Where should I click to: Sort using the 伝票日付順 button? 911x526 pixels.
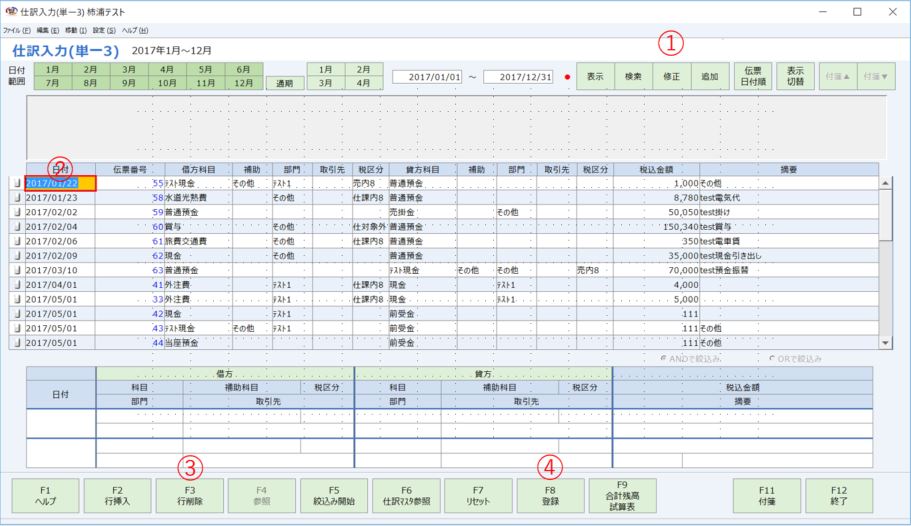click(x=753, y=76)
